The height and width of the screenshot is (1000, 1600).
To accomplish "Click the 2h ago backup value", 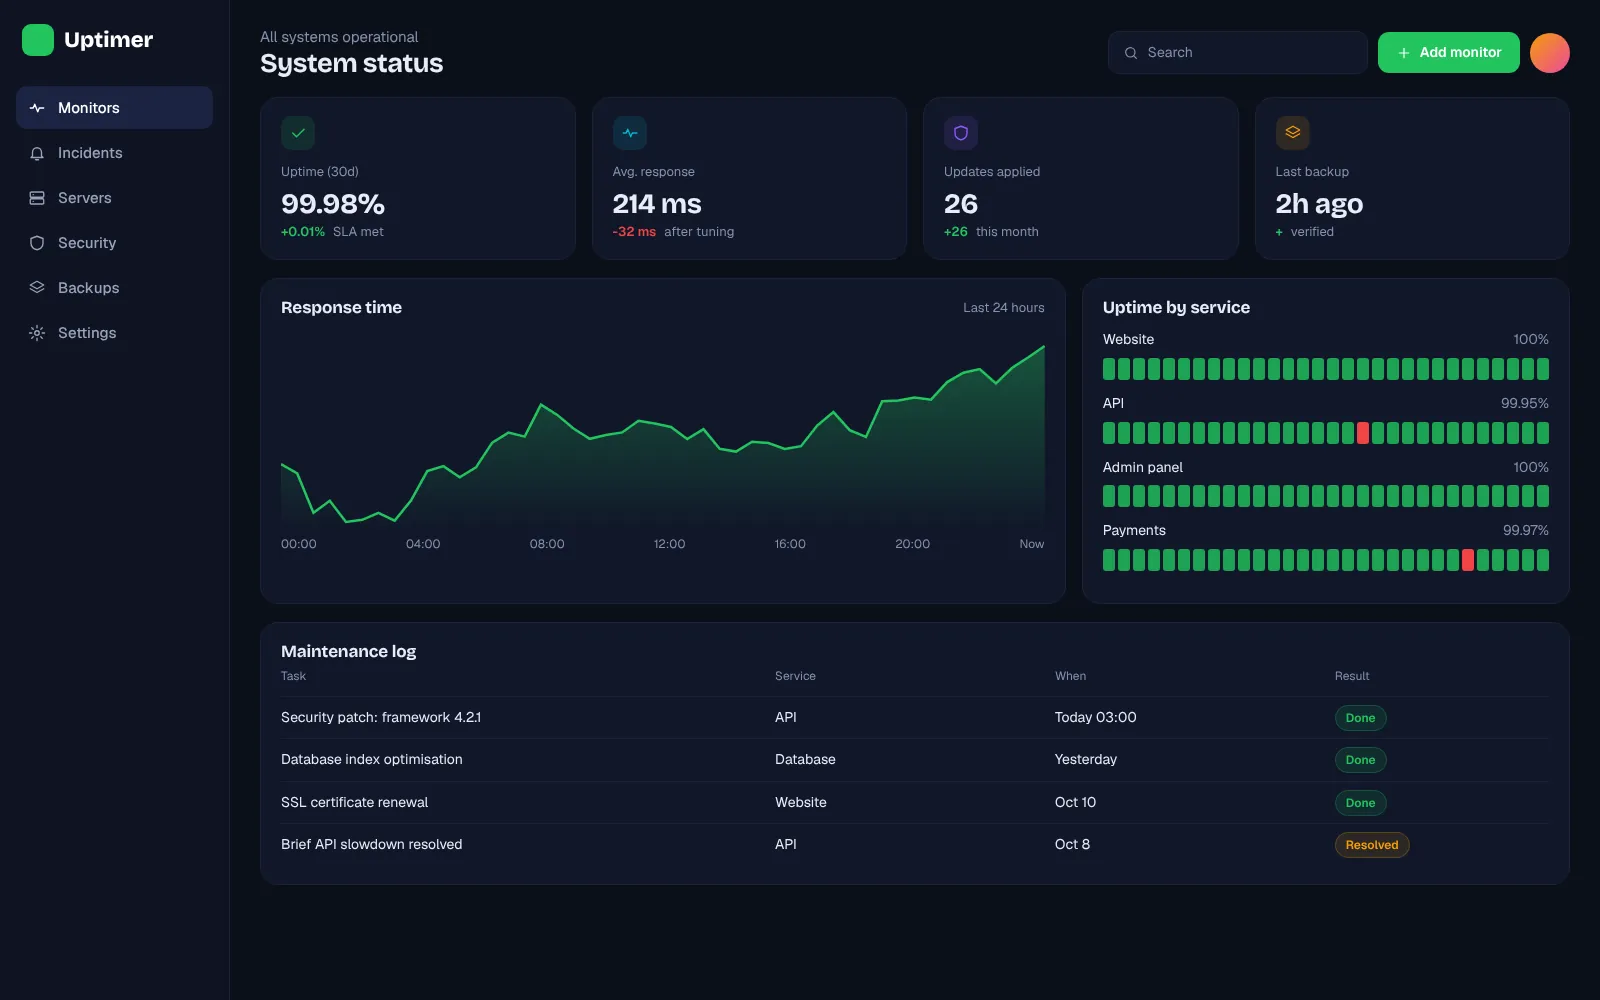I will [x=1319, y=204].
